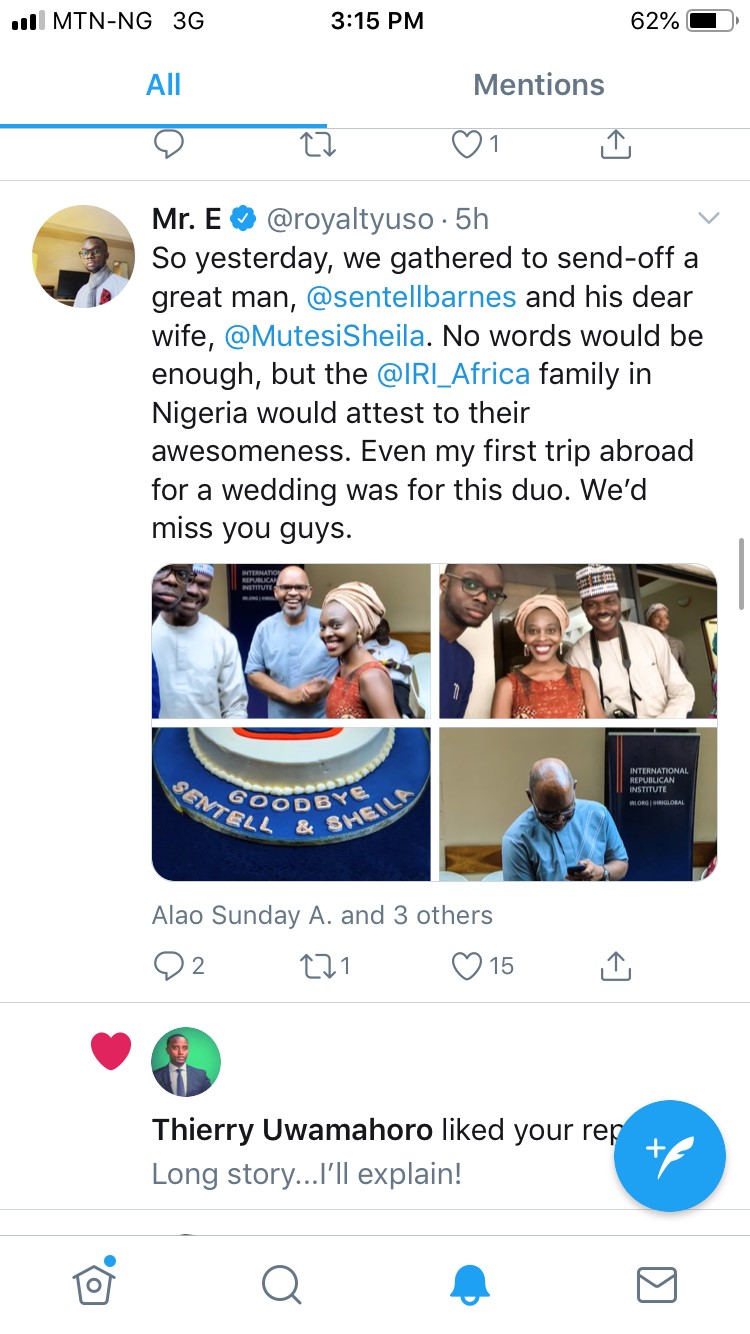
Task: Open Direct Messages envelope
Action: point(657,1284)
